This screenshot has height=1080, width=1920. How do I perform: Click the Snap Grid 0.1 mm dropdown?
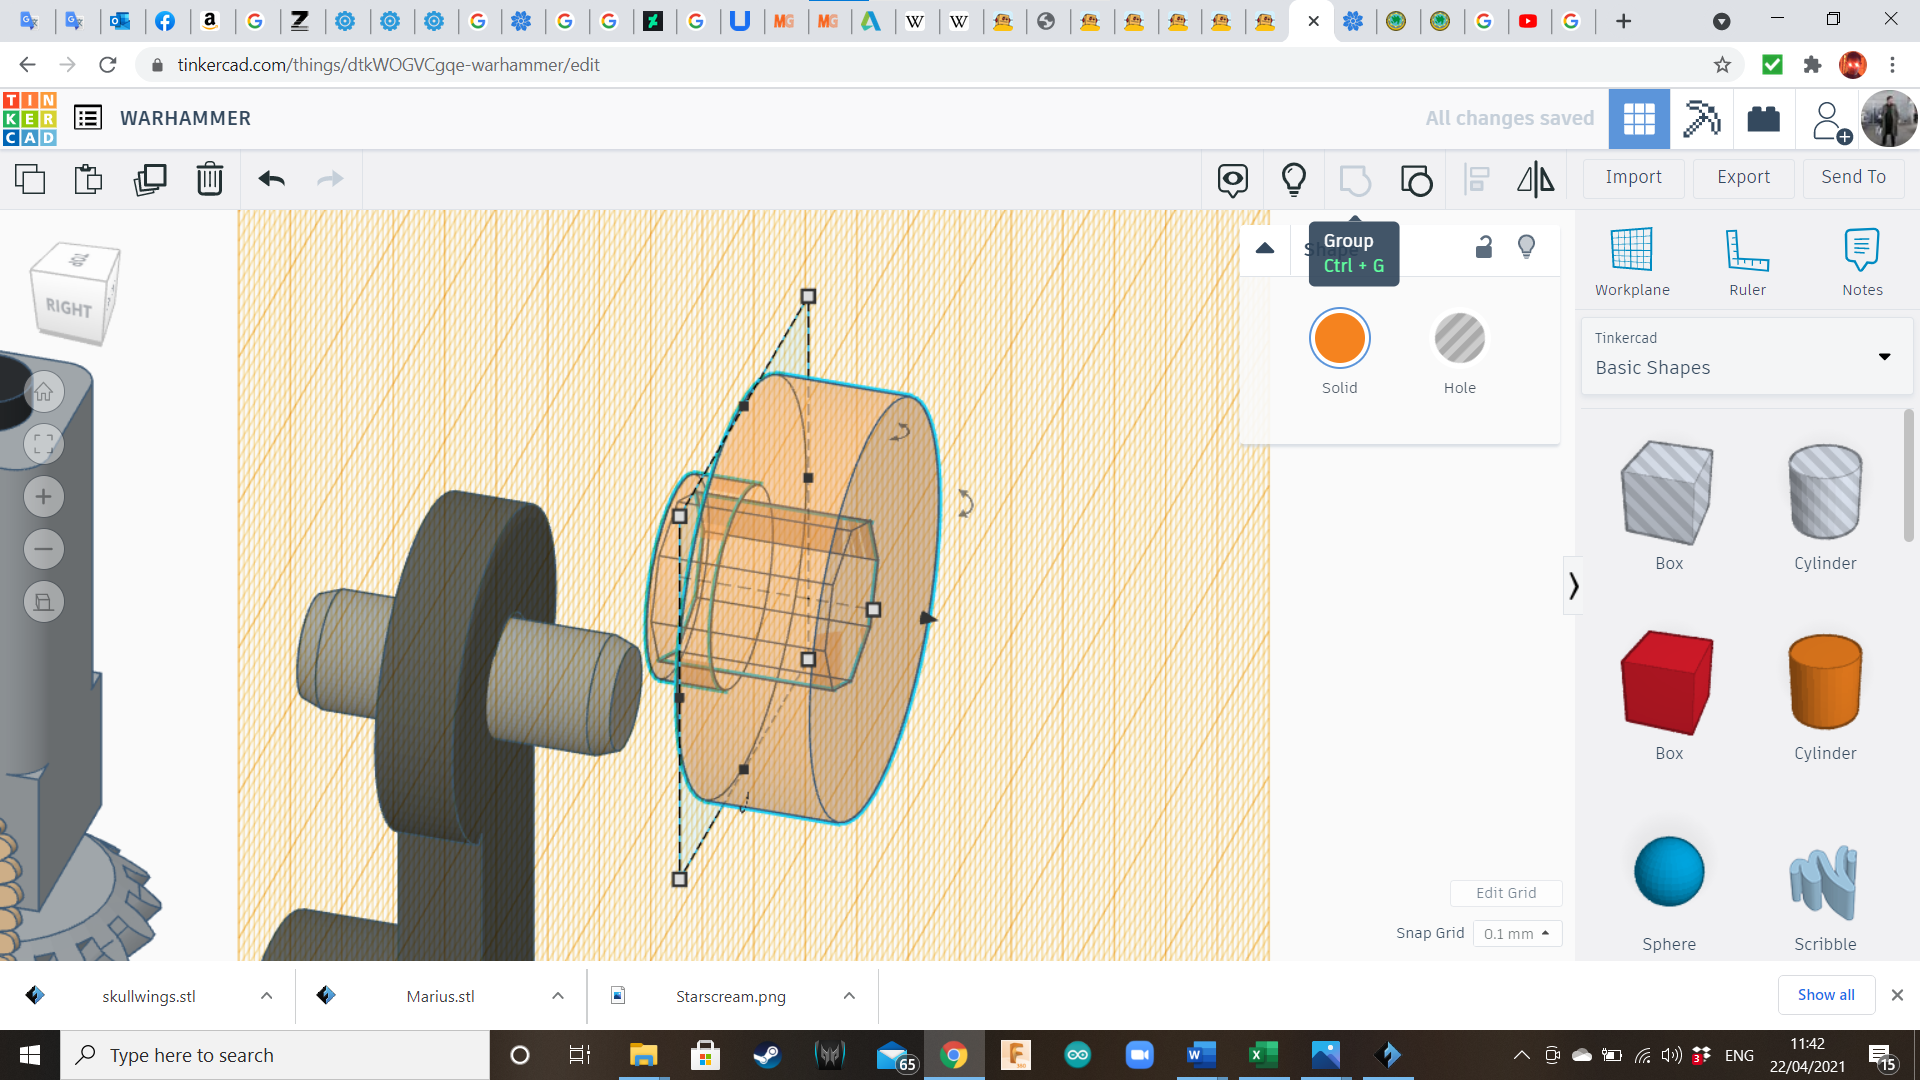(1514, 932)
